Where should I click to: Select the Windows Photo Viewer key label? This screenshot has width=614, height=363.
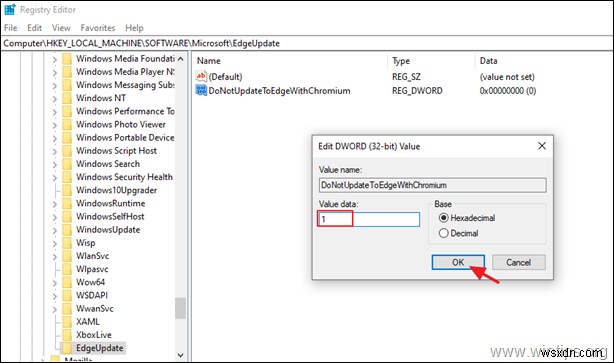(x=121, y=125)
